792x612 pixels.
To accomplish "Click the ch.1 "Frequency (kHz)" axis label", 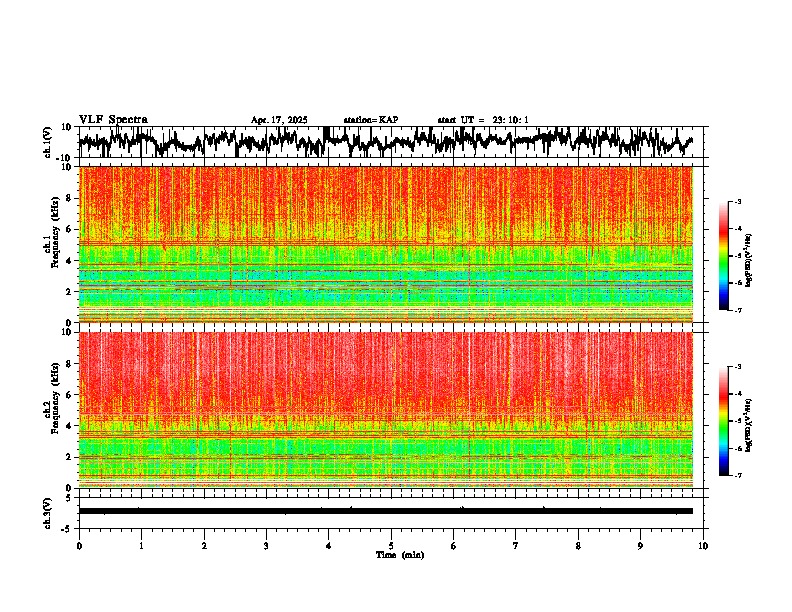I will tap(55, 233).
